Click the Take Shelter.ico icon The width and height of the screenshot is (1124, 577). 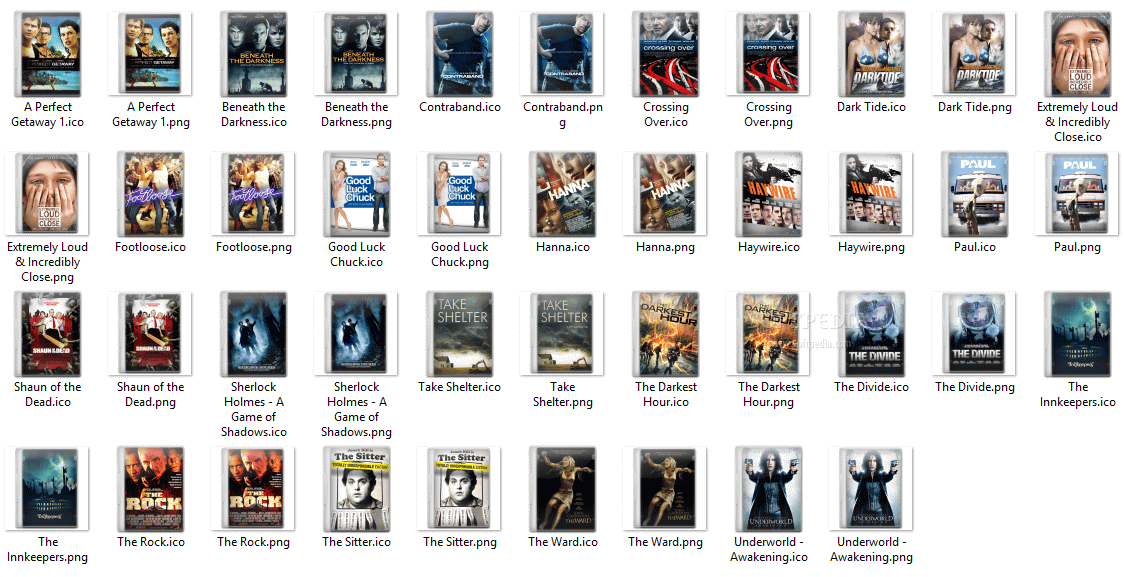point(459,334)
